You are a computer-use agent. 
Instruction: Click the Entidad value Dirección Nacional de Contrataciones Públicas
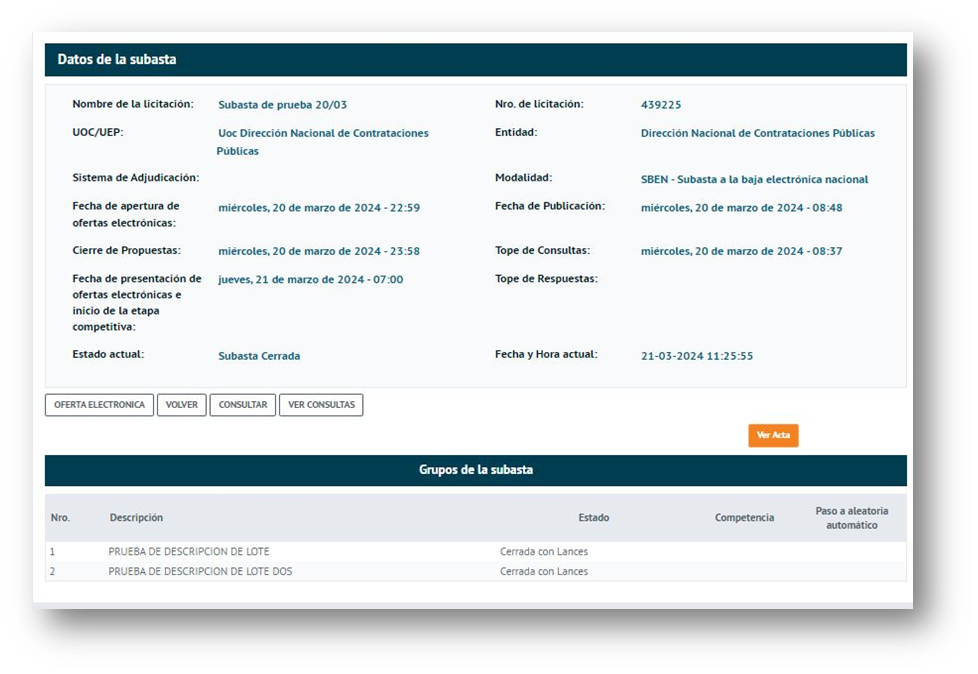click(x=758, y=133)
